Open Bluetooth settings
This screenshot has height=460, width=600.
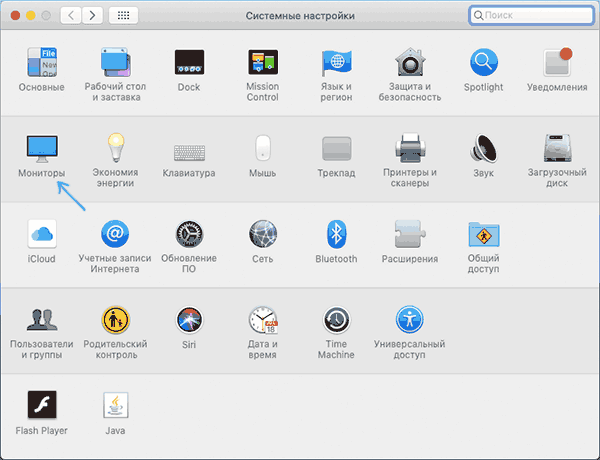(x=336, y=235)
